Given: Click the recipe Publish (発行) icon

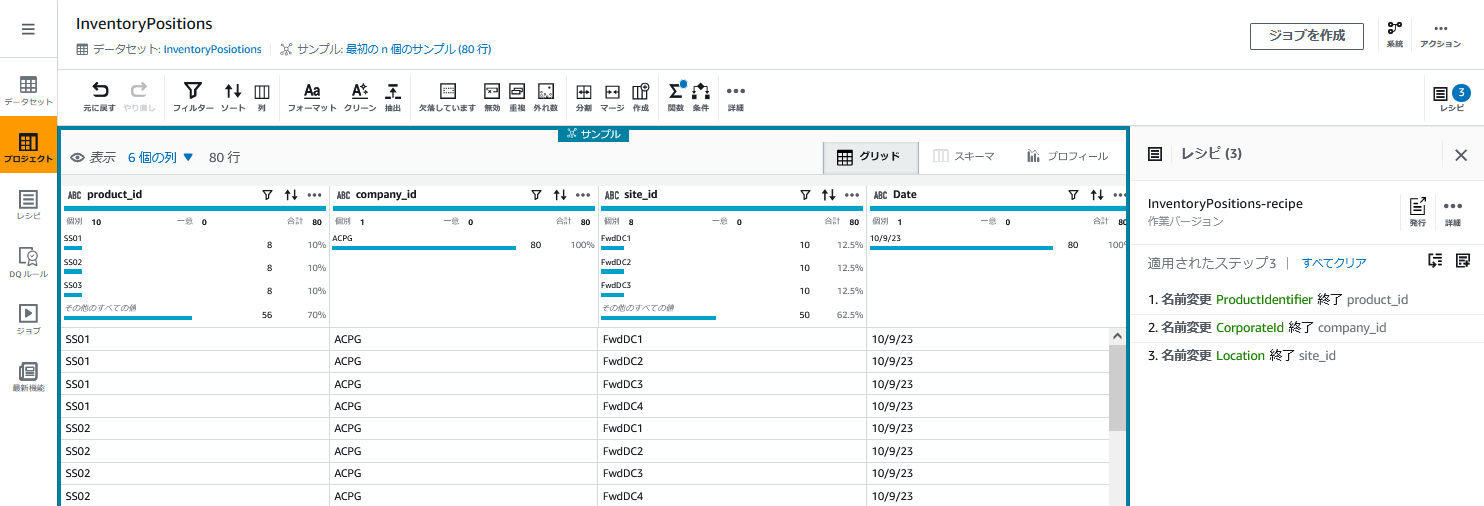Looking at the screenshot, I should tap(1418, 212).
